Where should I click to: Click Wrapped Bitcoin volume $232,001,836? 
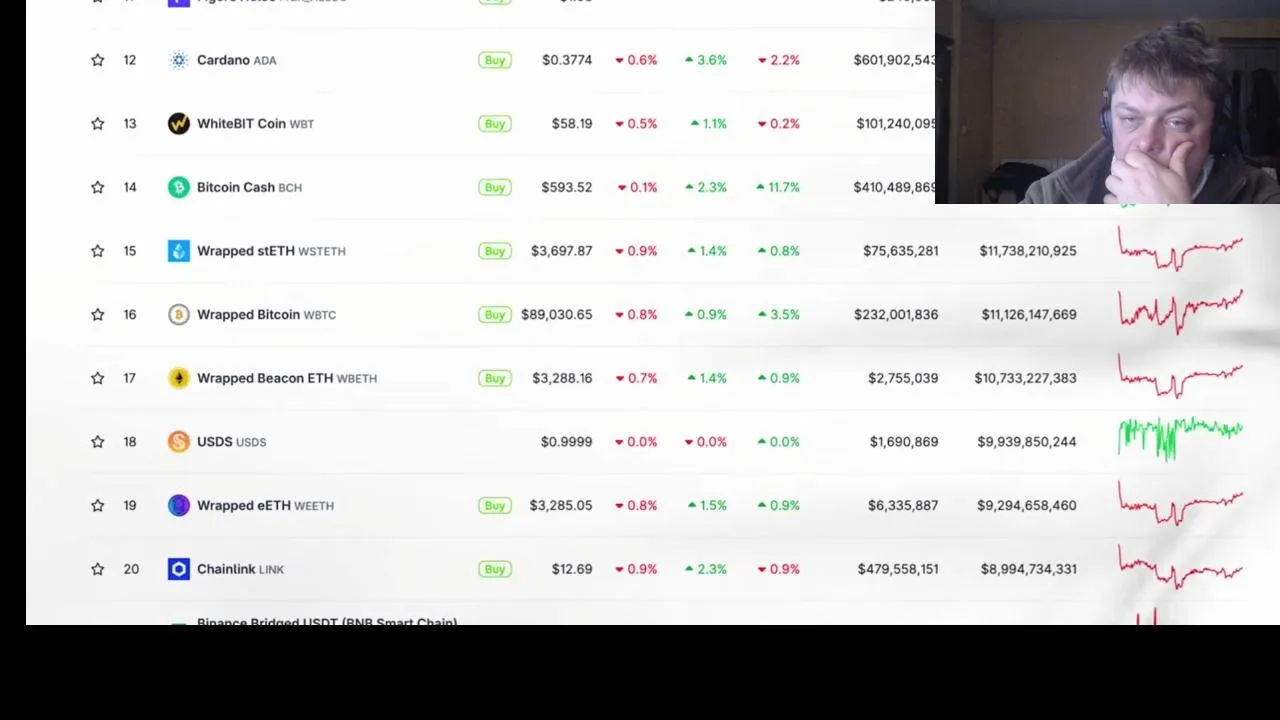click(x=896, y=314)
